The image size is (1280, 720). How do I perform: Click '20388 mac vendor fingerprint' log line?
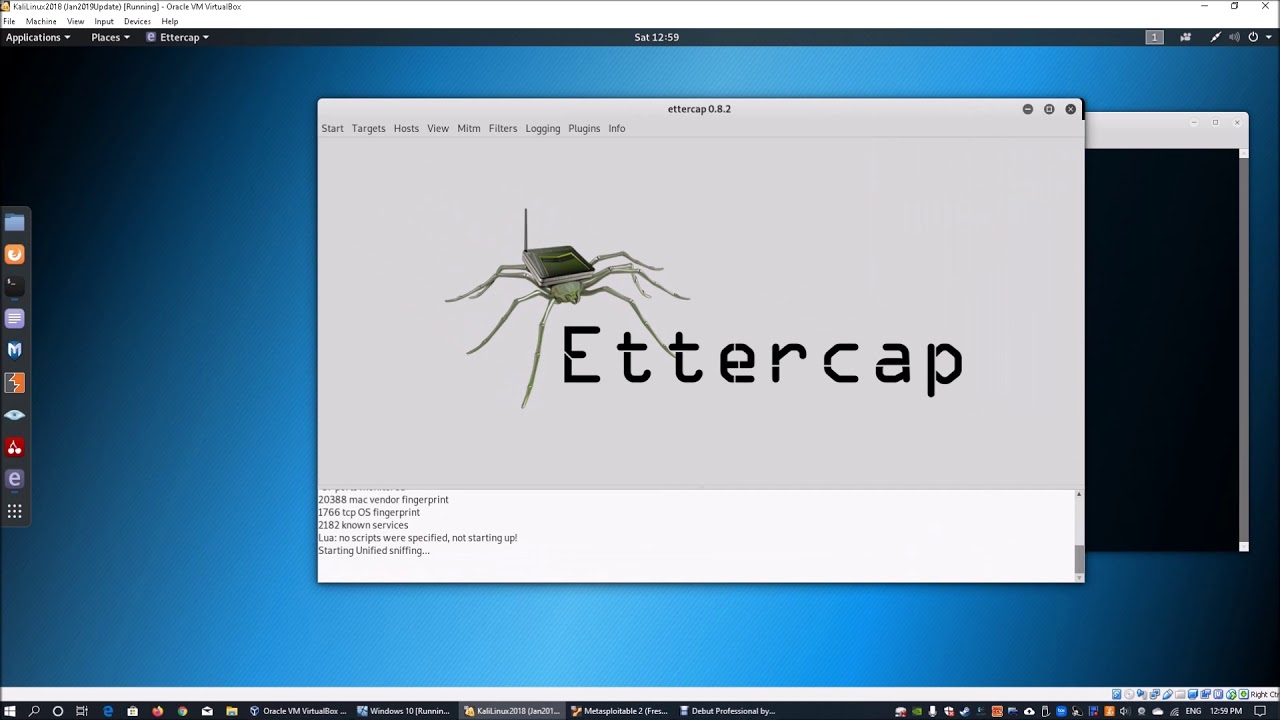pos(383,500)
